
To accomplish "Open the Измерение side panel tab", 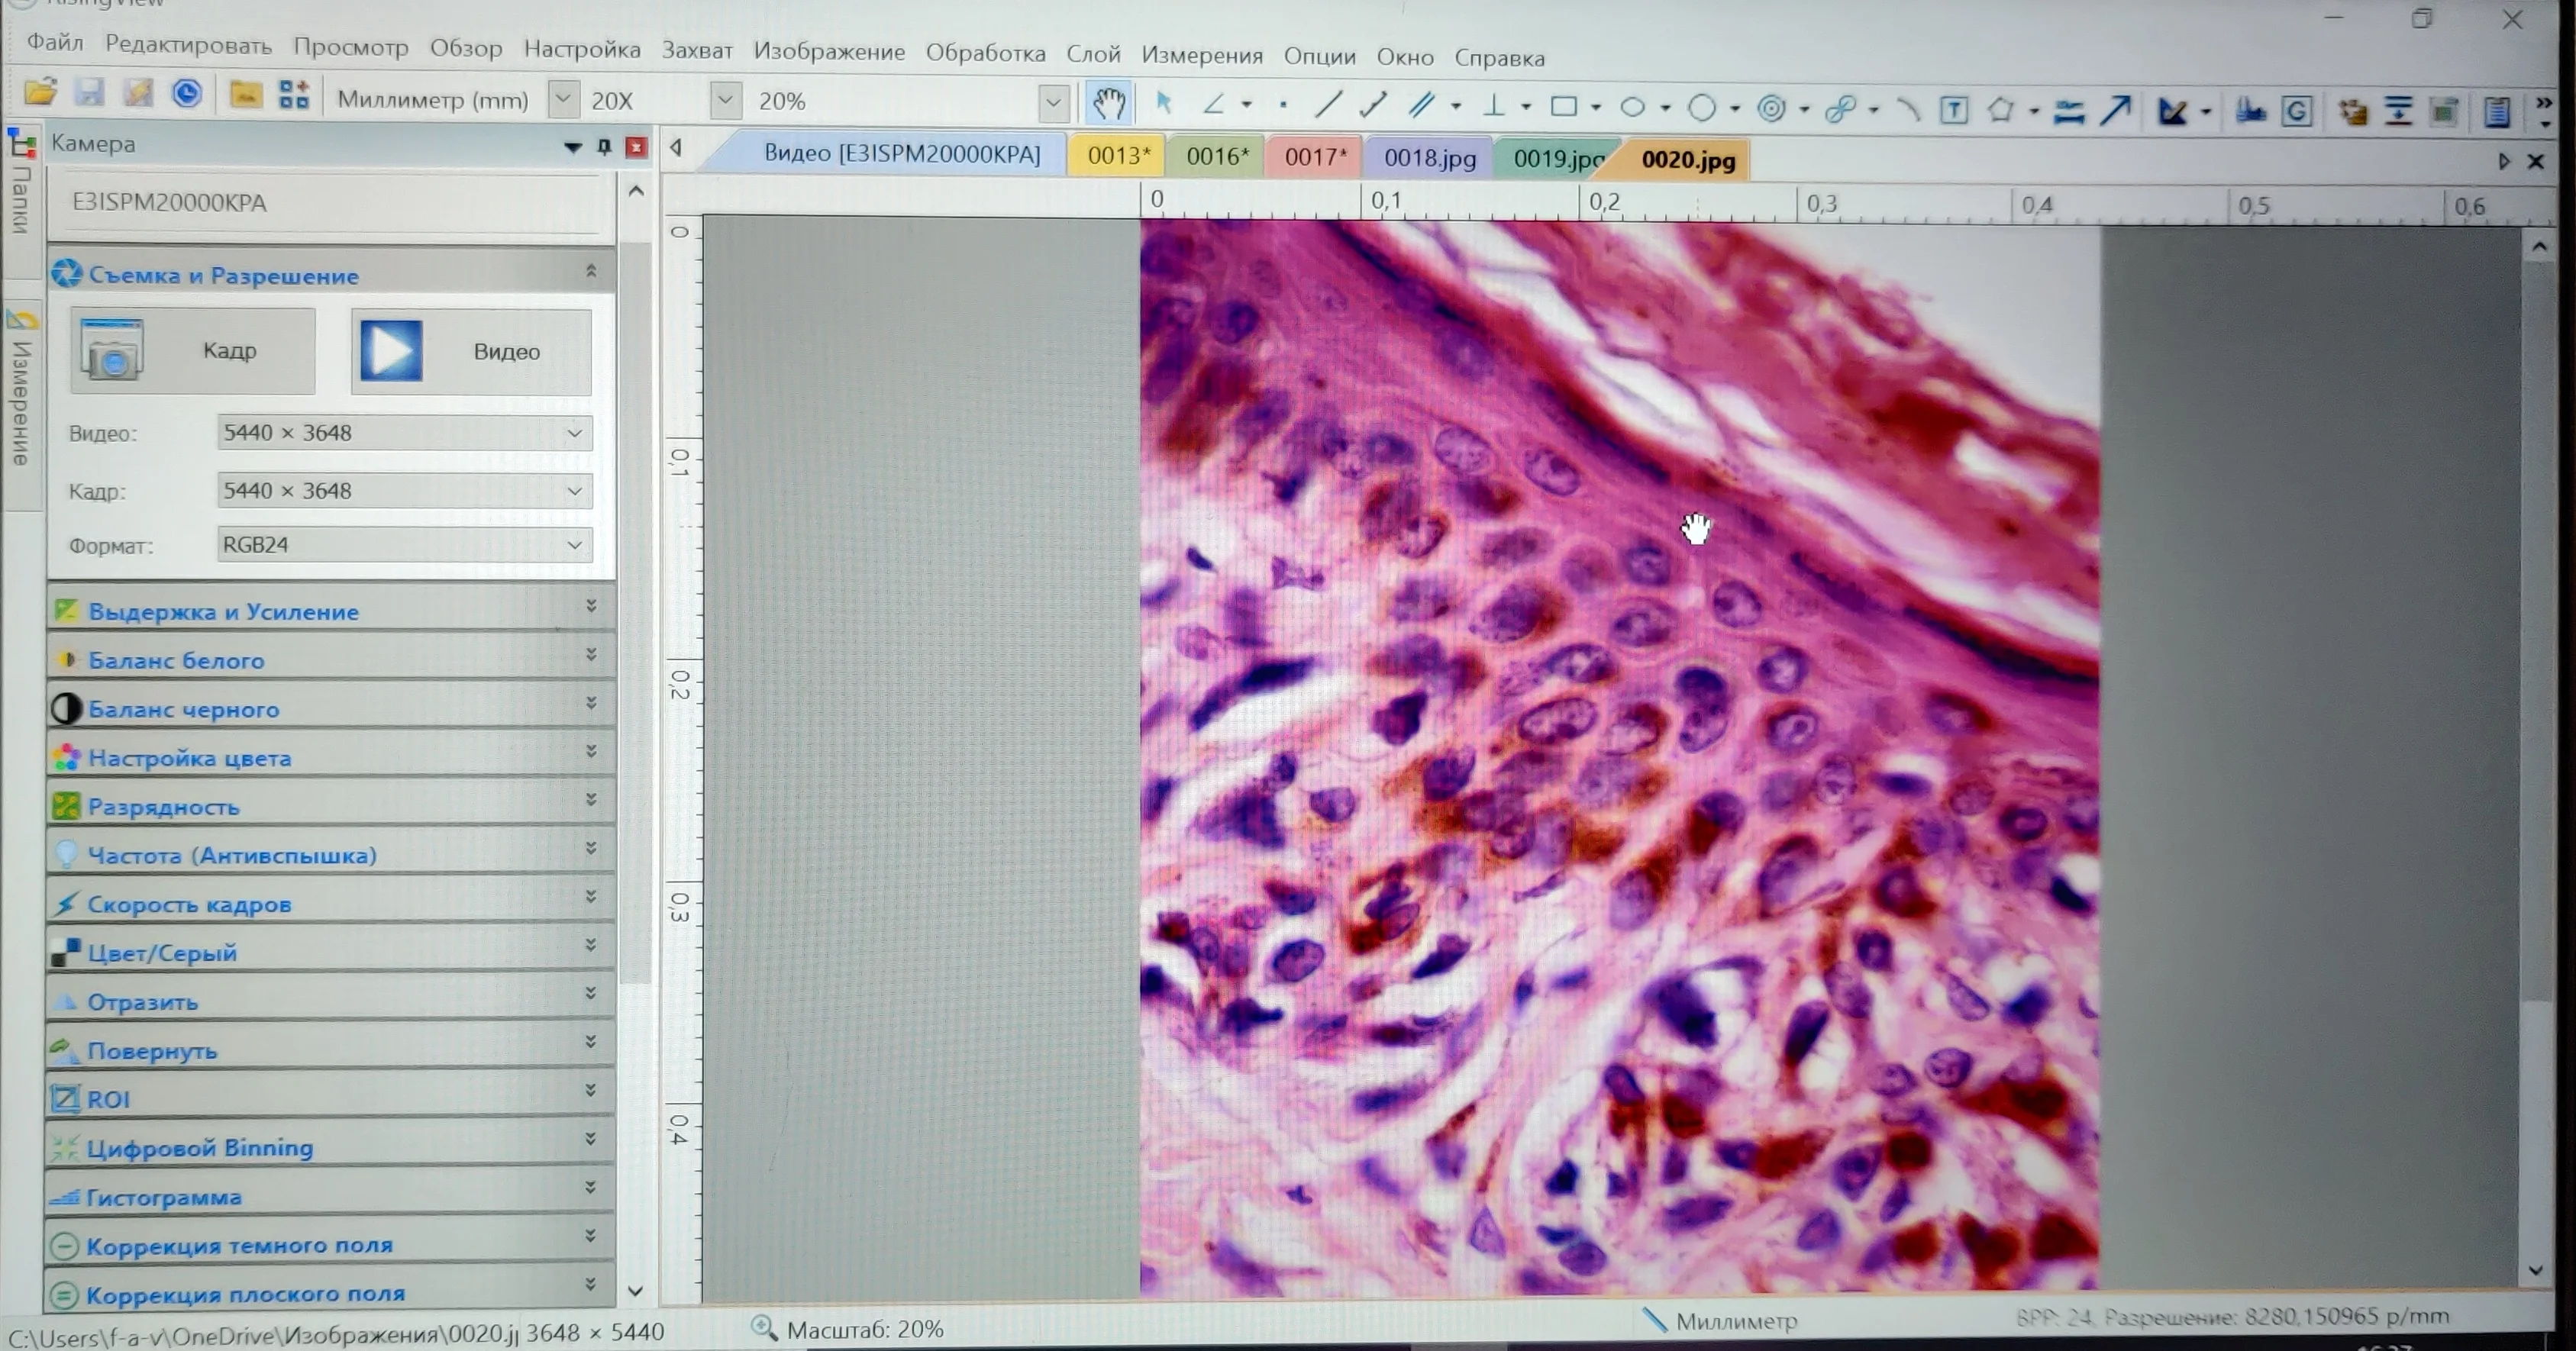I will pos(21,400).
